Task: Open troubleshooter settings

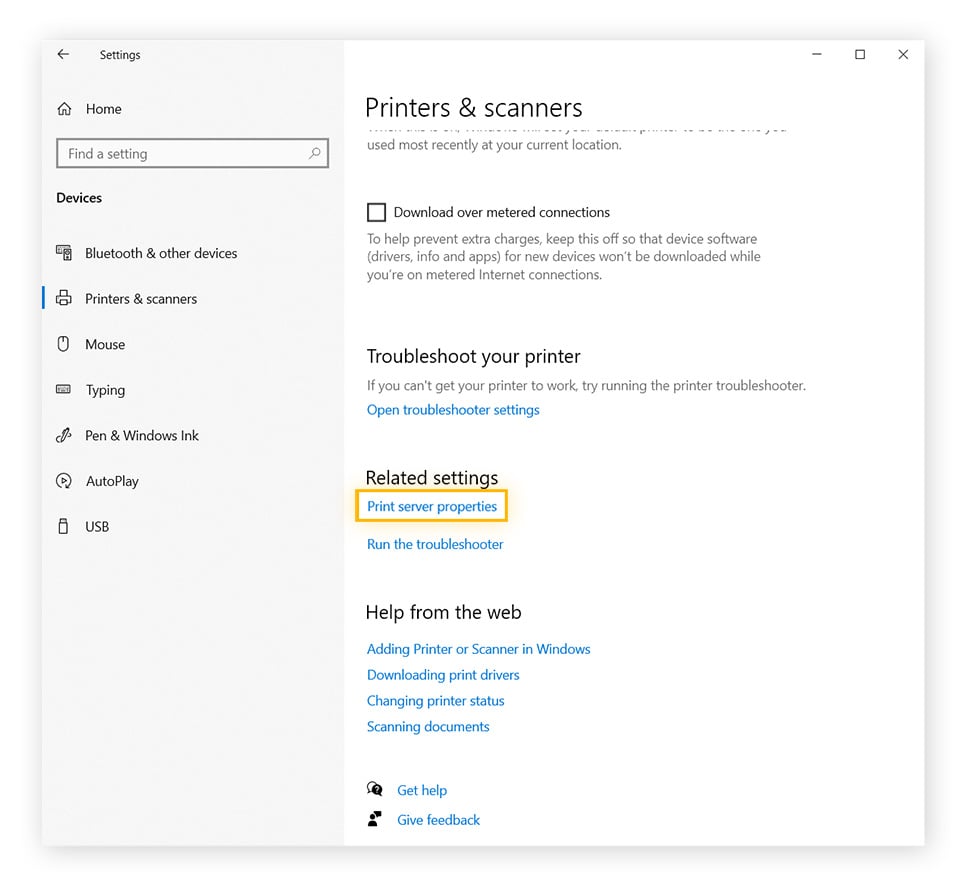Action: [453, 409]
